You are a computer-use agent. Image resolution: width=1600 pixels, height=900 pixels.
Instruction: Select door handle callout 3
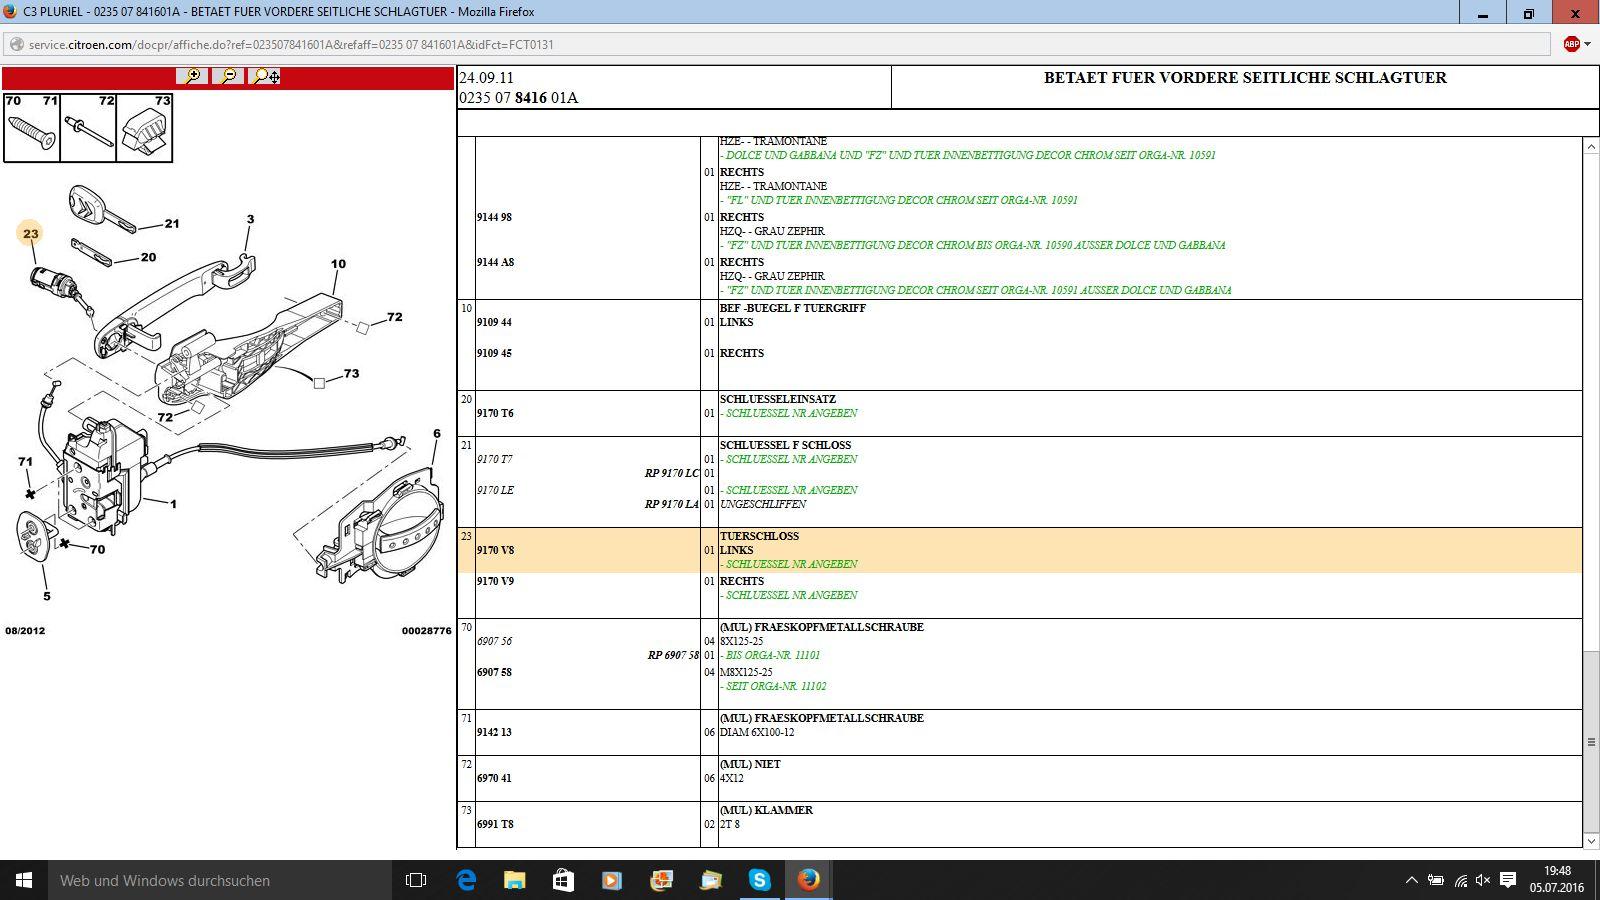click(250, 219)
